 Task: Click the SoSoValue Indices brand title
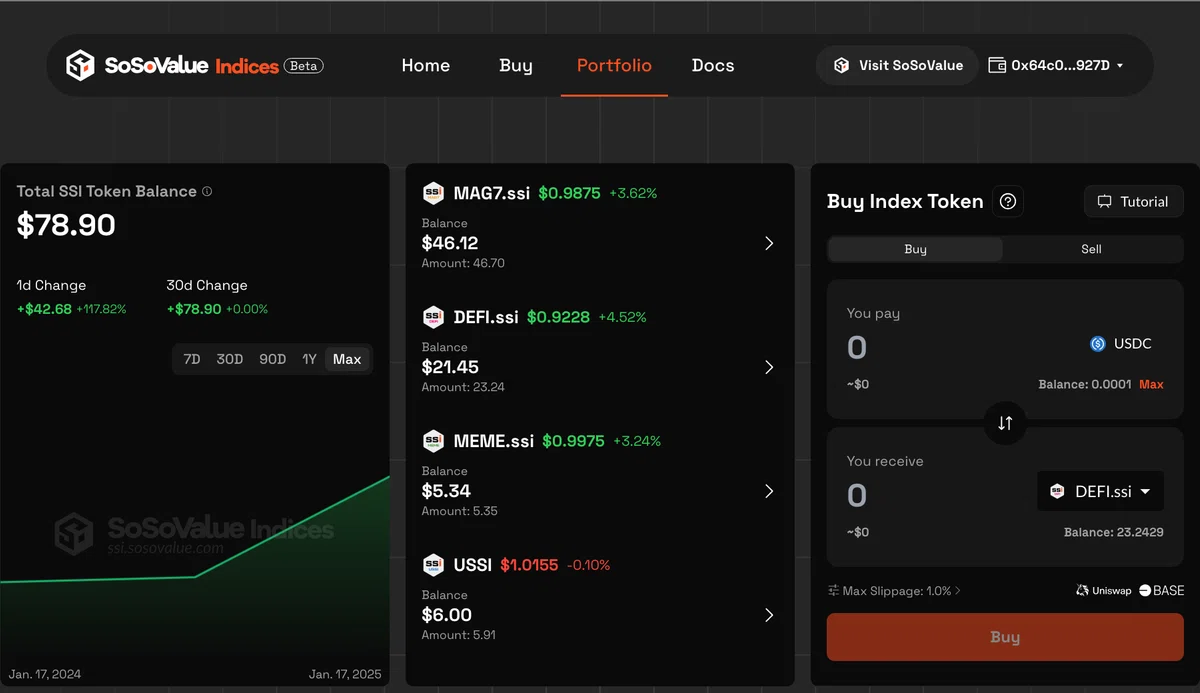click(x=192, y=66)
